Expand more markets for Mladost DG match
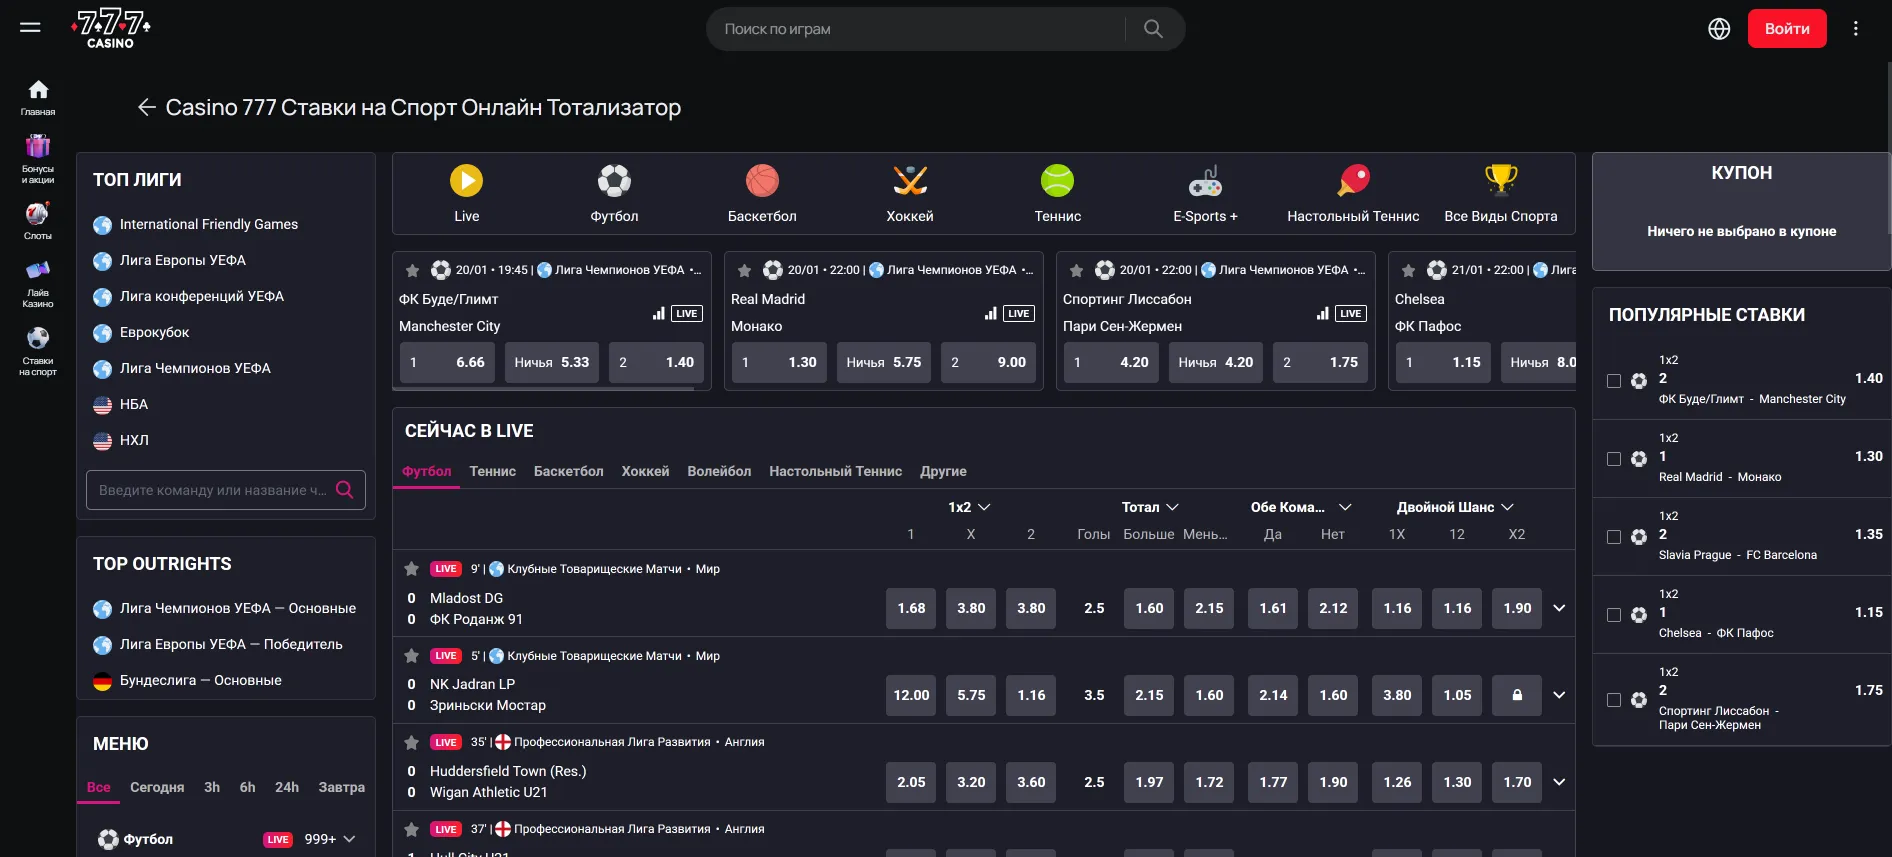The width and height of the screenshot is (1892, 857). tap(1558, 608)
